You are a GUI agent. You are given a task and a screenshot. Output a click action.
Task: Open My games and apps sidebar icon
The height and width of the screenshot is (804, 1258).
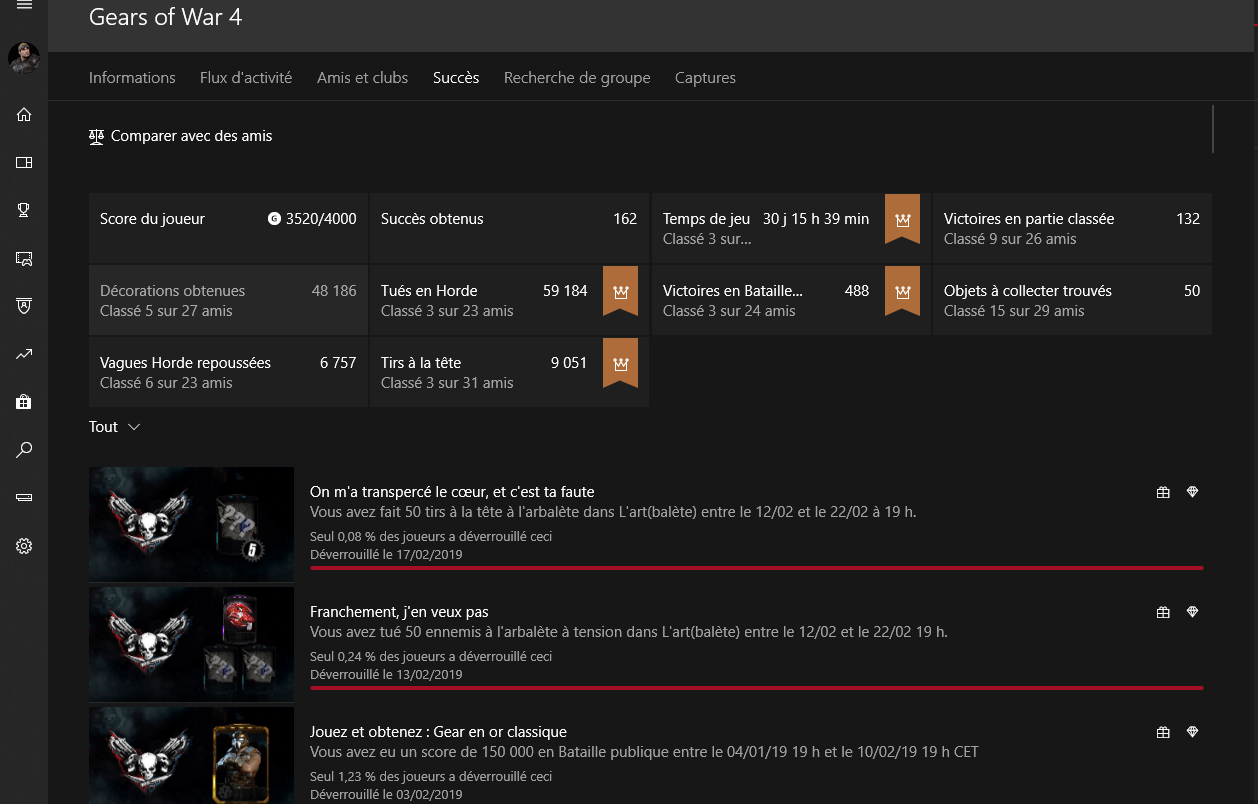[x=24, y=162]
